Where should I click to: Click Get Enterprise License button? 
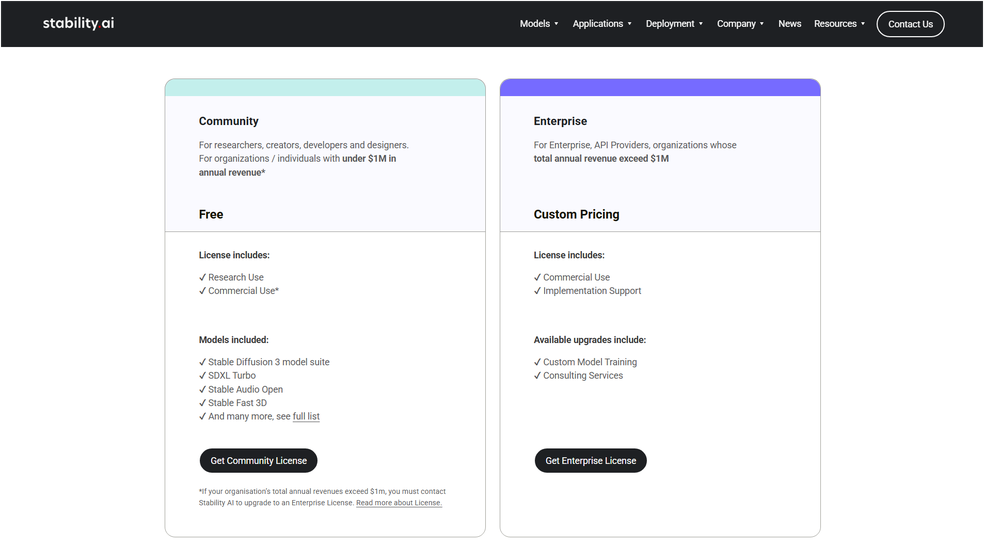tap(590, 461)
